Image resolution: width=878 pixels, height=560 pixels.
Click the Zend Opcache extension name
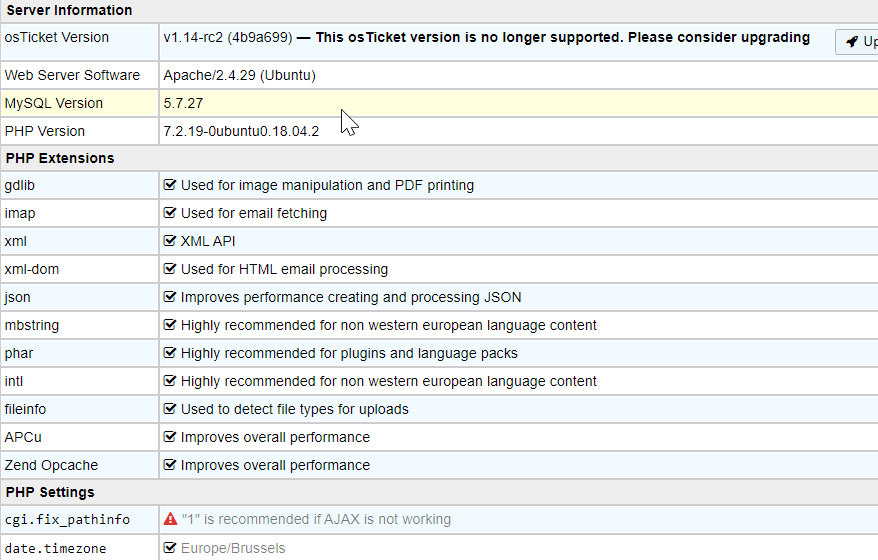pos(51,465)
